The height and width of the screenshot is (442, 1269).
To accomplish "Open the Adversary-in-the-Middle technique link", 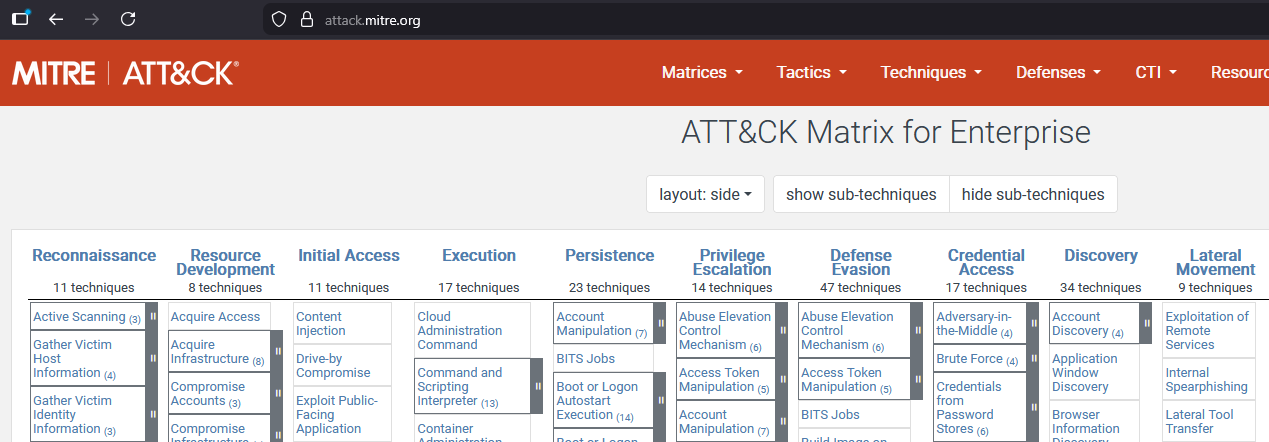I will 975,324.
